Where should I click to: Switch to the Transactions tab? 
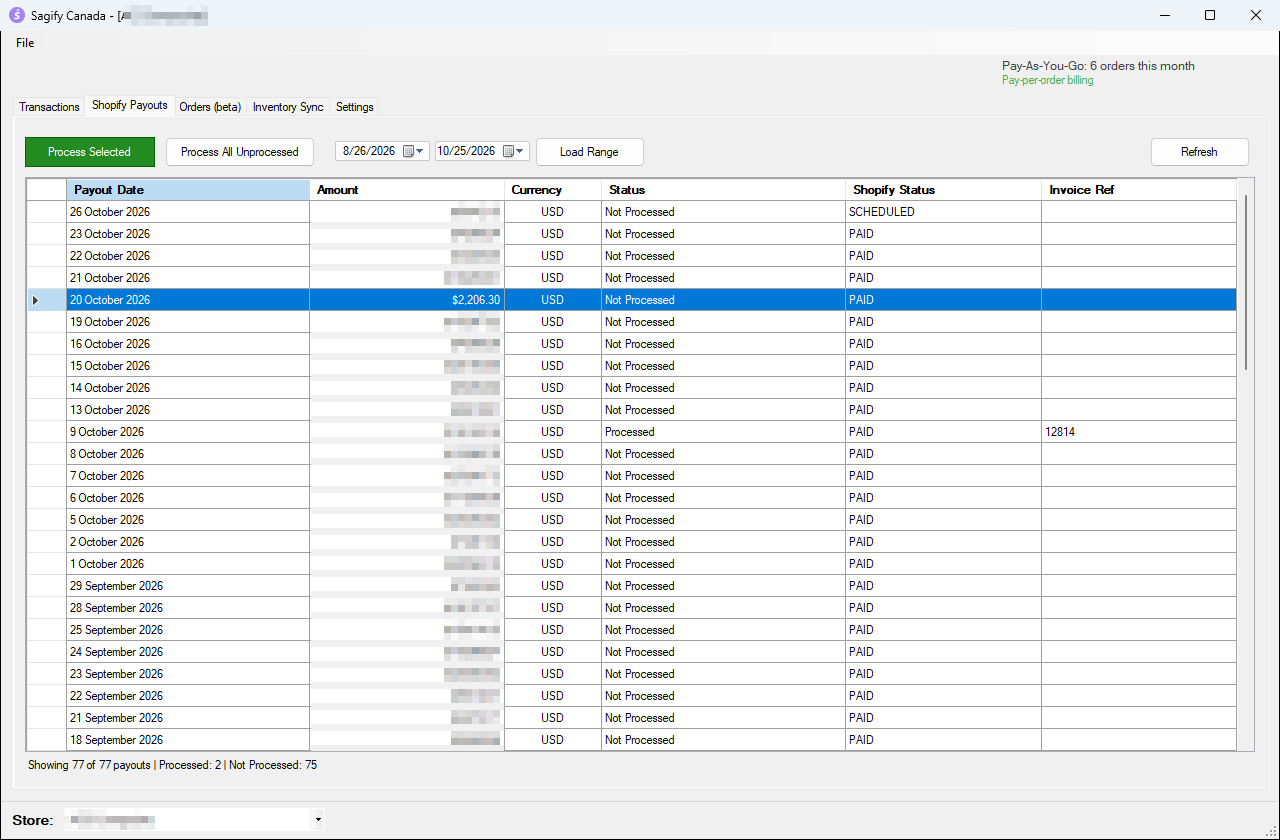(49, 107)
